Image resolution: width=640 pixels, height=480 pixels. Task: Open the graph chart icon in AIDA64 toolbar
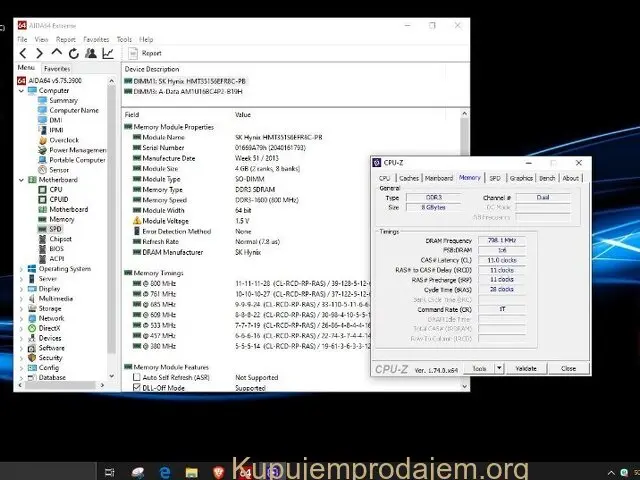(x=107, y=53)
